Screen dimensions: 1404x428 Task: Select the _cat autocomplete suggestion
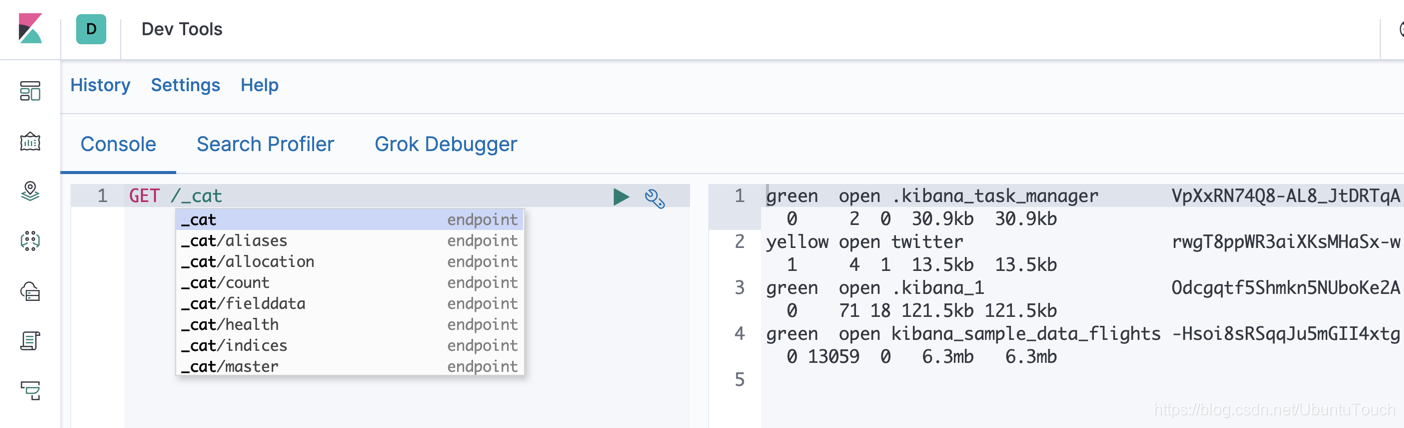[350, 219]
